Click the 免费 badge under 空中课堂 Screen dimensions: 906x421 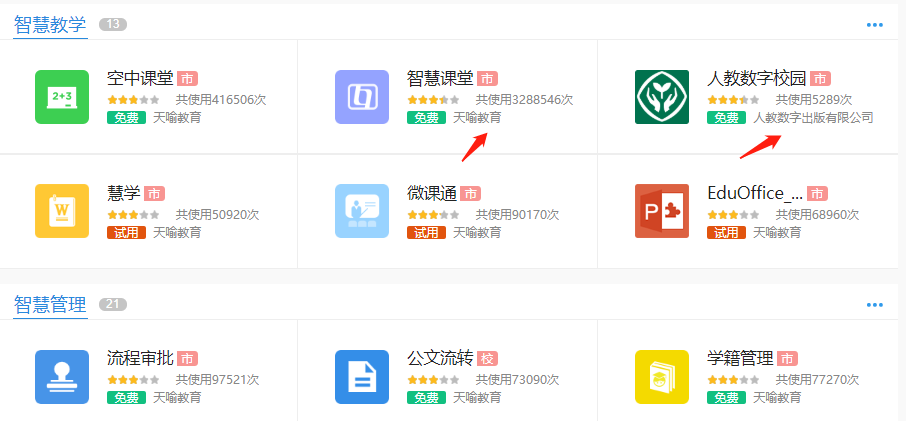point(126,118)
